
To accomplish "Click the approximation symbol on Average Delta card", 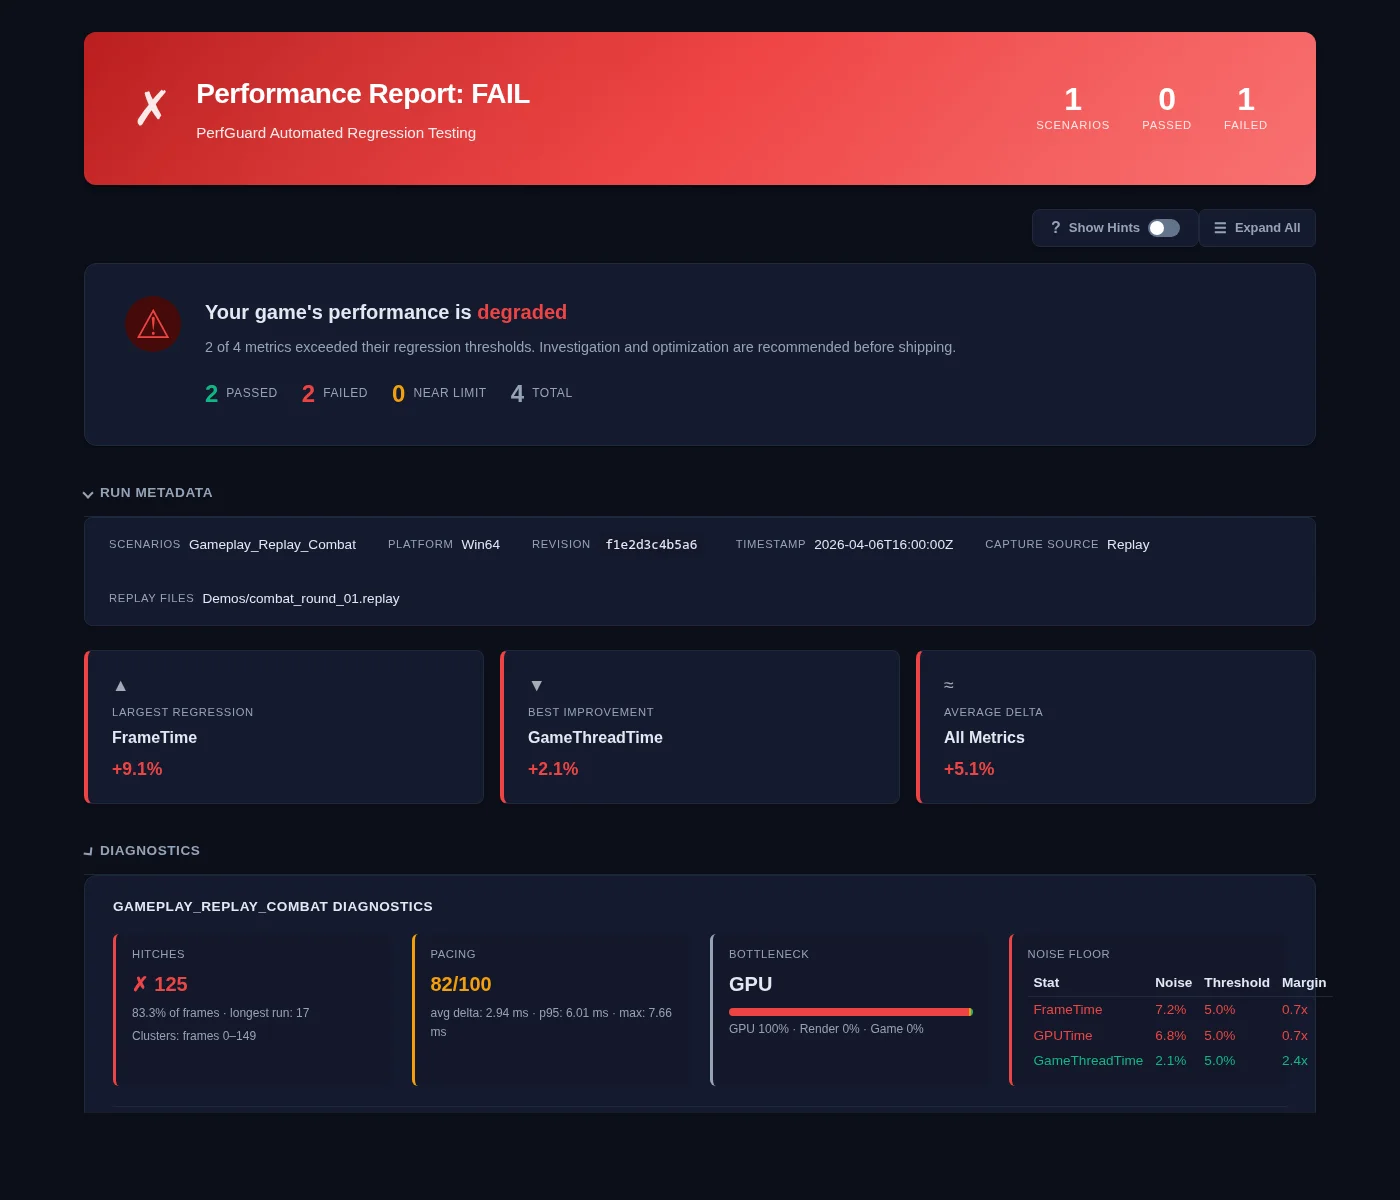I will (948, 684).
